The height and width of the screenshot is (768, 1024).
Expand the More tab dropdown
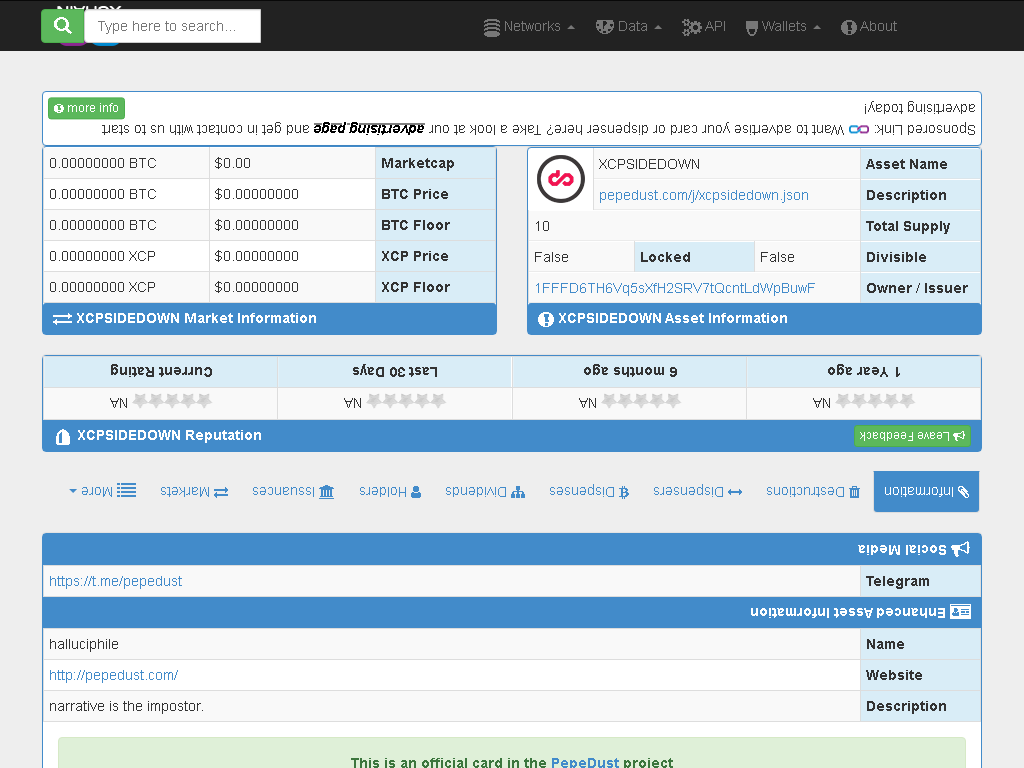(x=103, y=491)
